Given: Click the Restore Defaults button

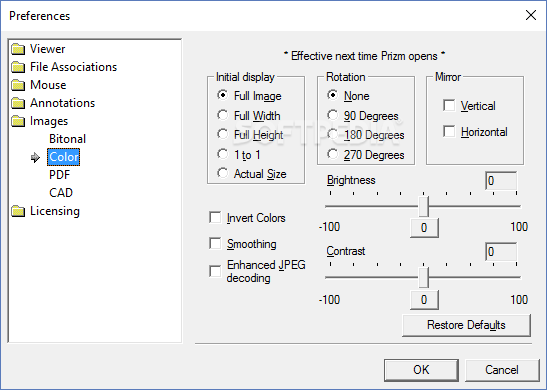Looking at the screenshot, I should tap(466, 325).
